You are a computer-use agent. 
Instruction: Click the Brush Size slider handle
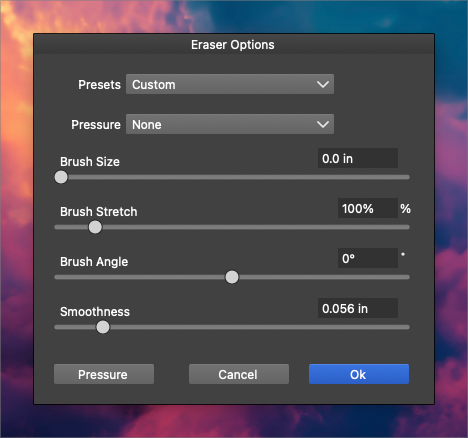click(x=61, y=177)
